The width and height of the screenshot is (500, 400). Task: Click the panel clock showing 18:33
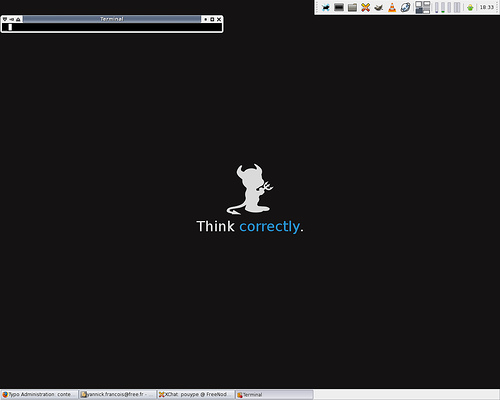pos(487,7)
